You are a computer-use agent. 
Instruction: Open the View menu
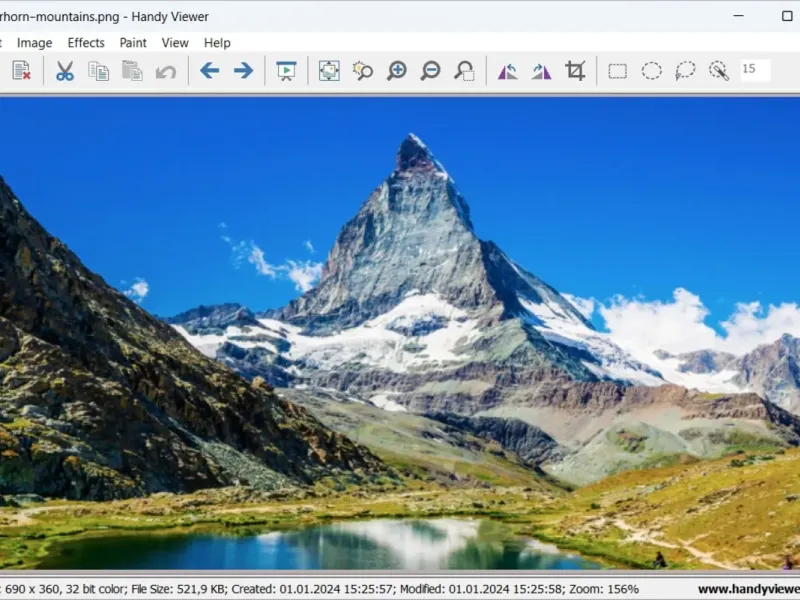coord(175,43)
